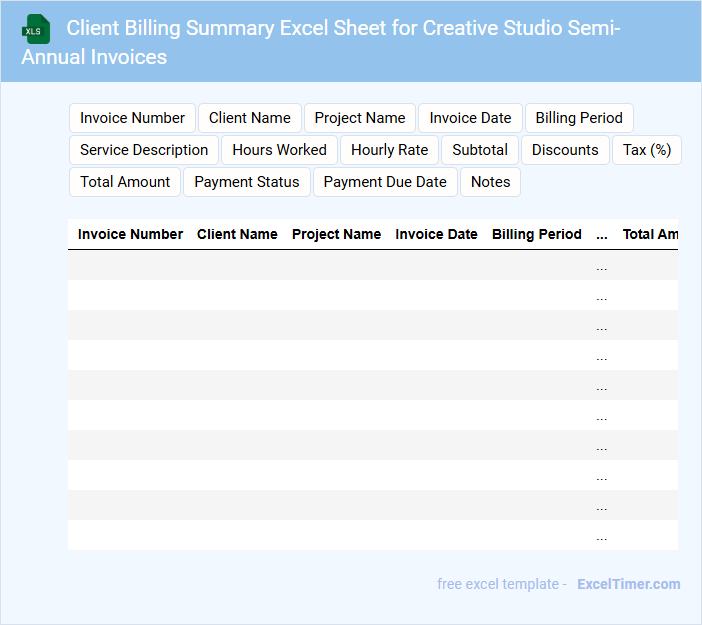The width and height of the screenshot is (702, 625).
Task: Click the Payment Status tag
Action: pos(247,182)
